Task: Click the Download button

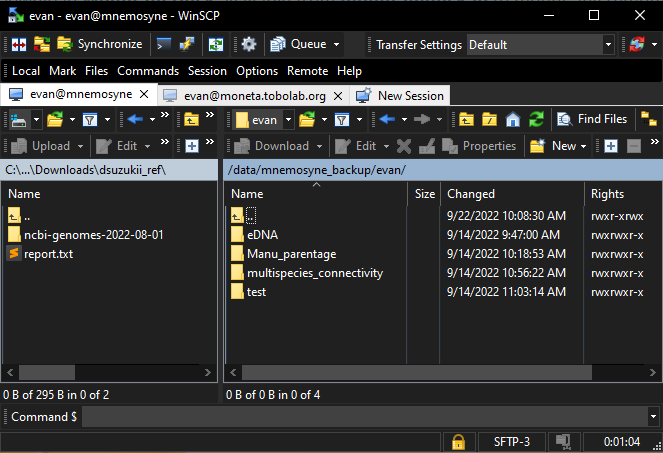Action: point(272,146)
